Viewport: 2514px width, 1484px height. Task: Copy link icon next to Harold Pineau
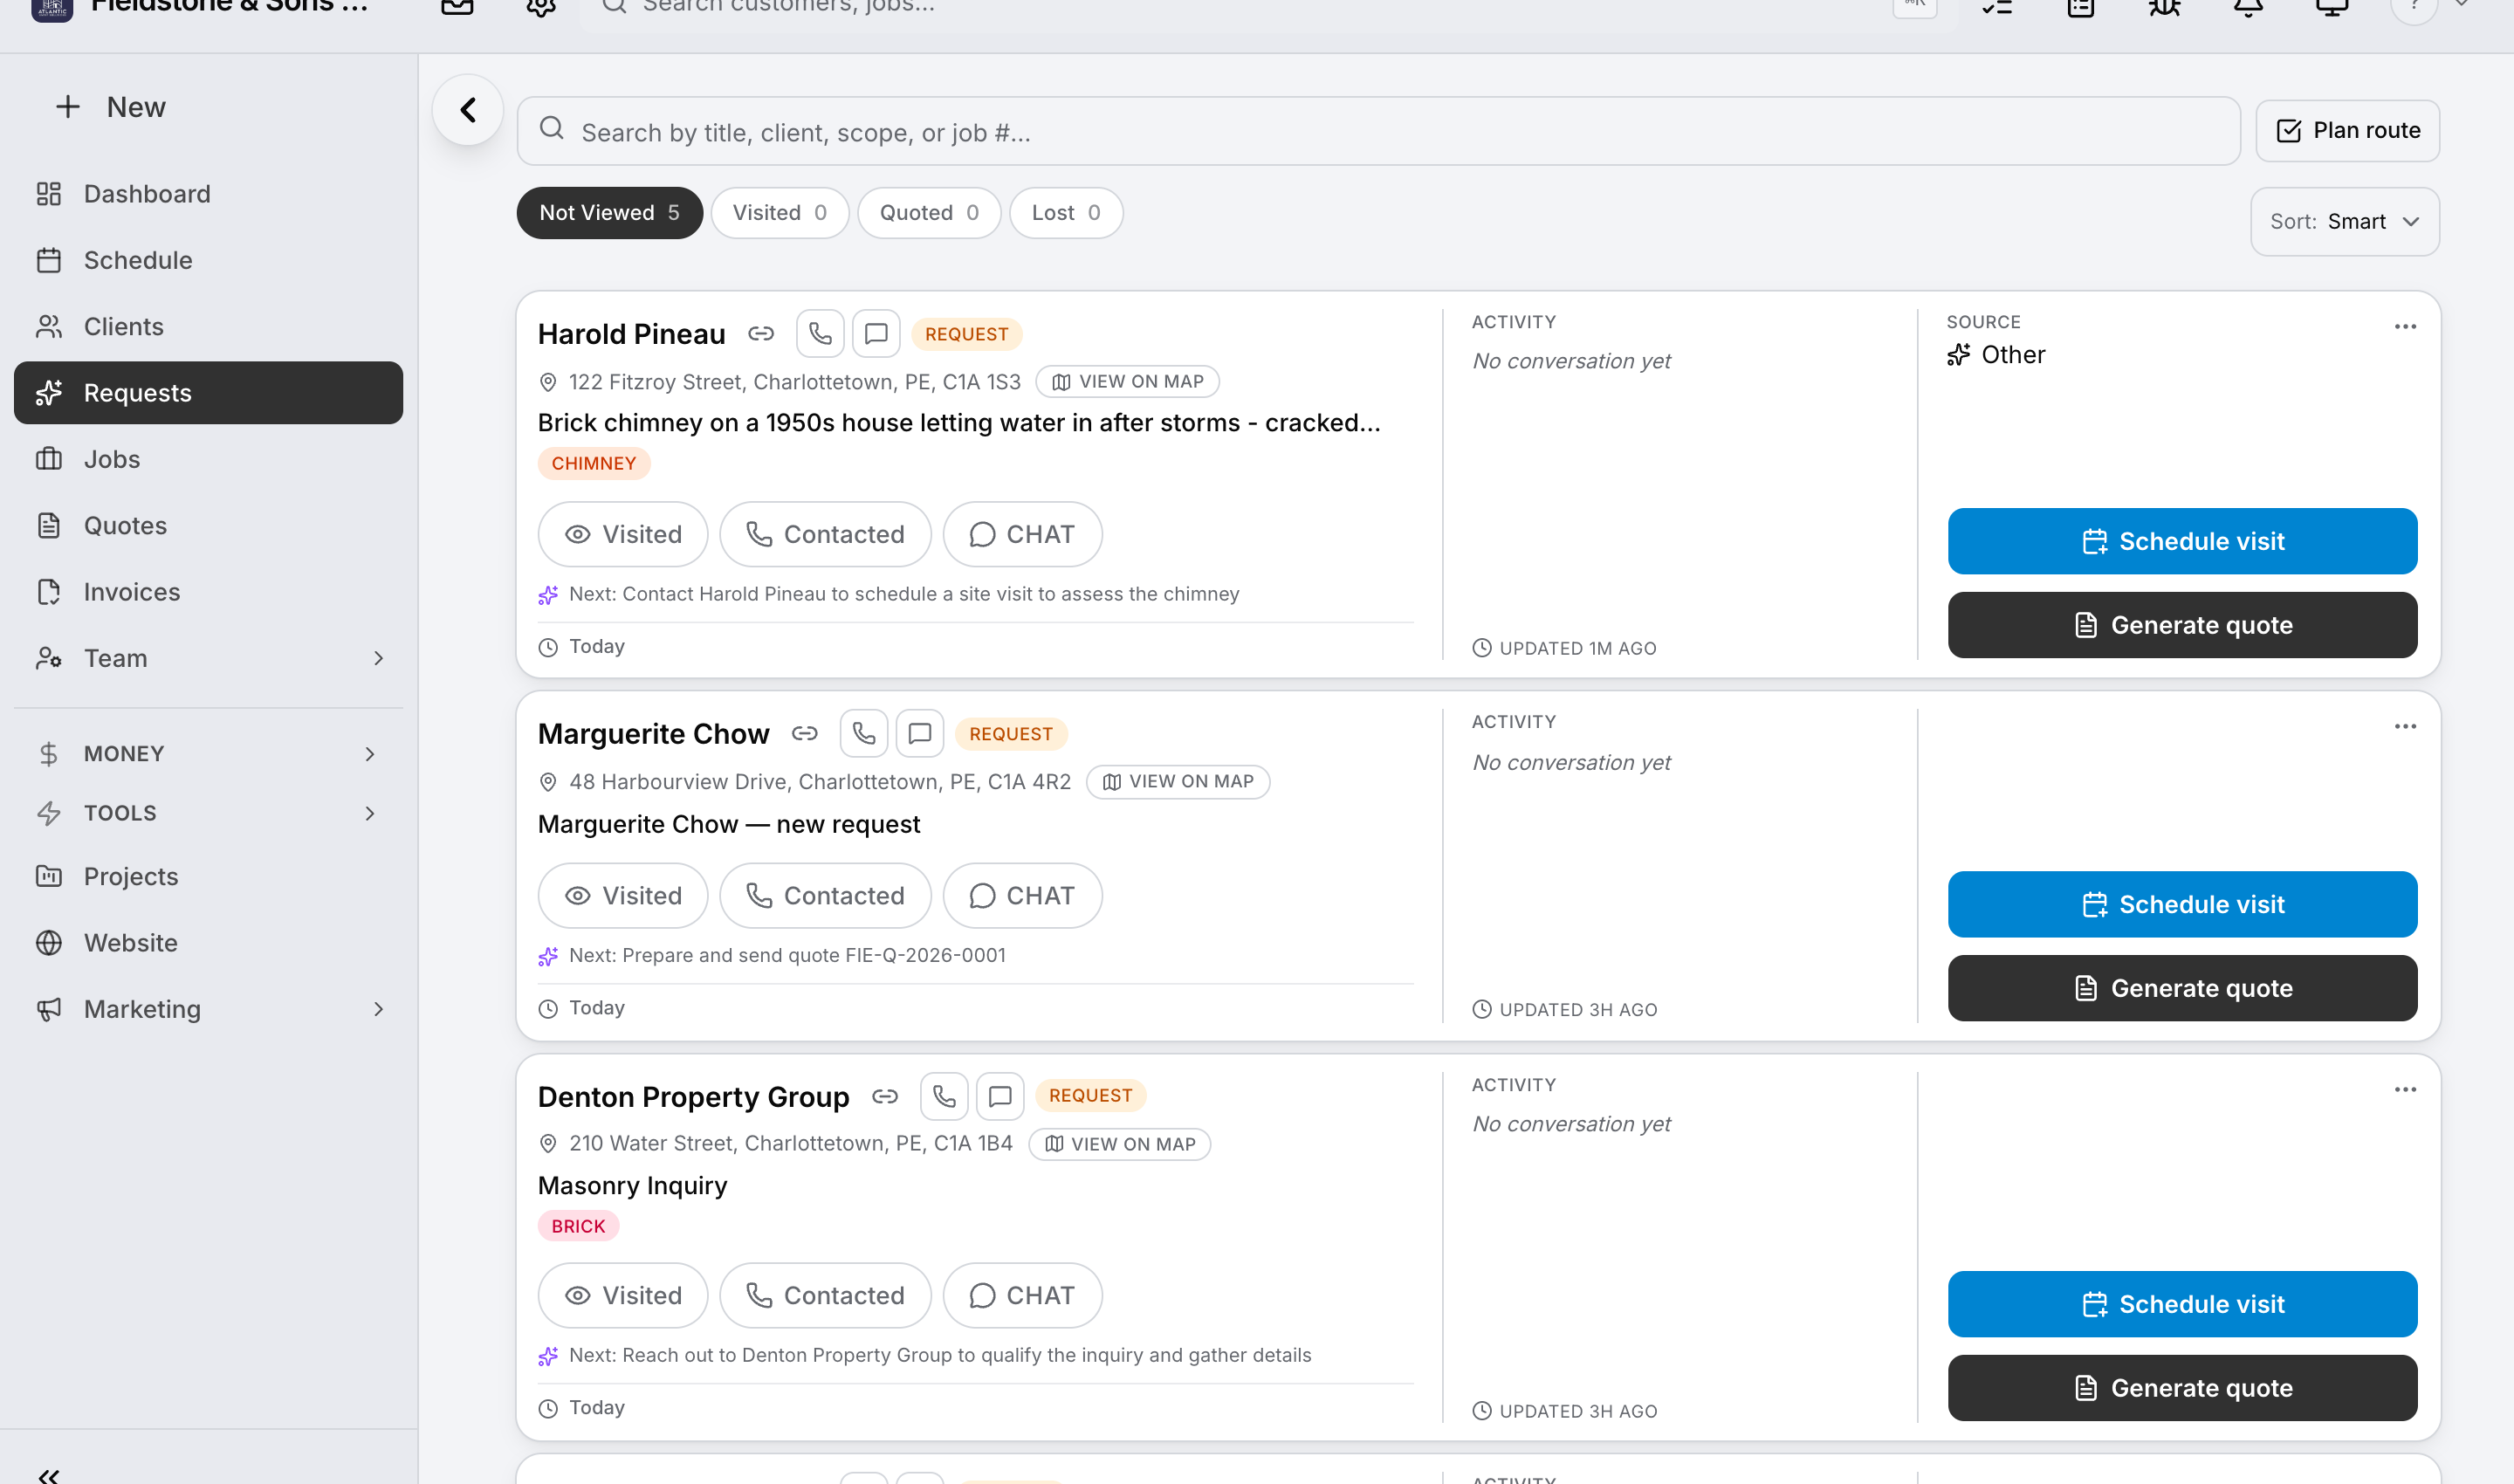pos(761,334)
